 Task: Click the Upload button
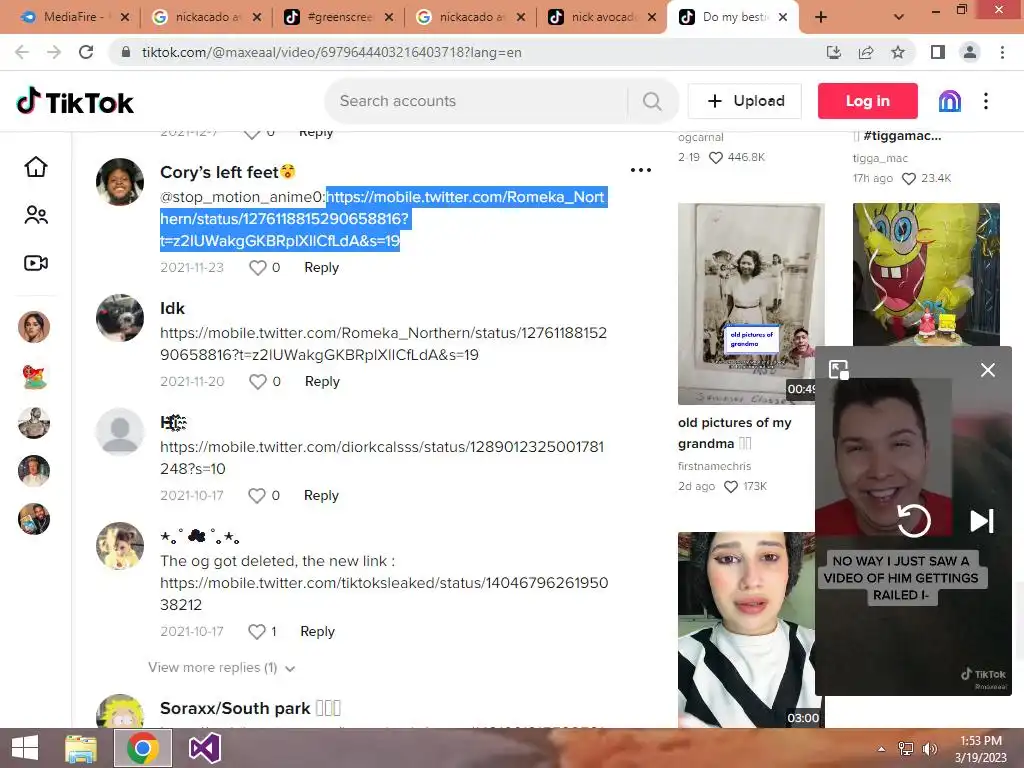point(744,101)
